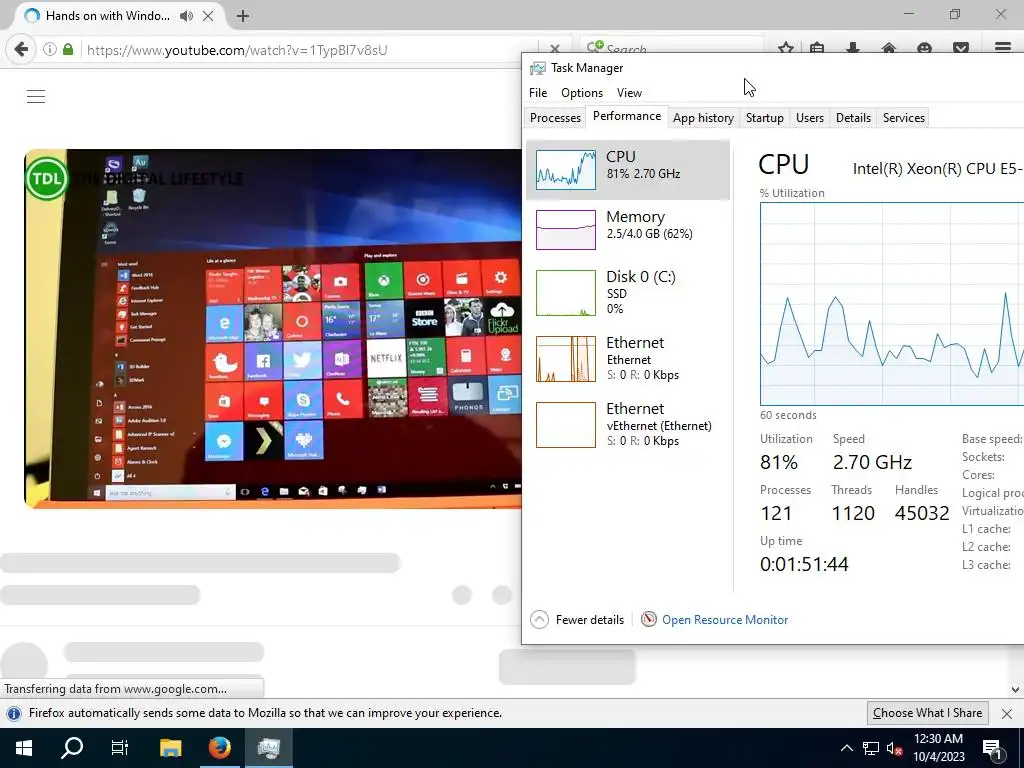Bookmark this page with the star icon
This screenshot has height=768, width=1024.
pyautogui.click(x=786, y=48)
